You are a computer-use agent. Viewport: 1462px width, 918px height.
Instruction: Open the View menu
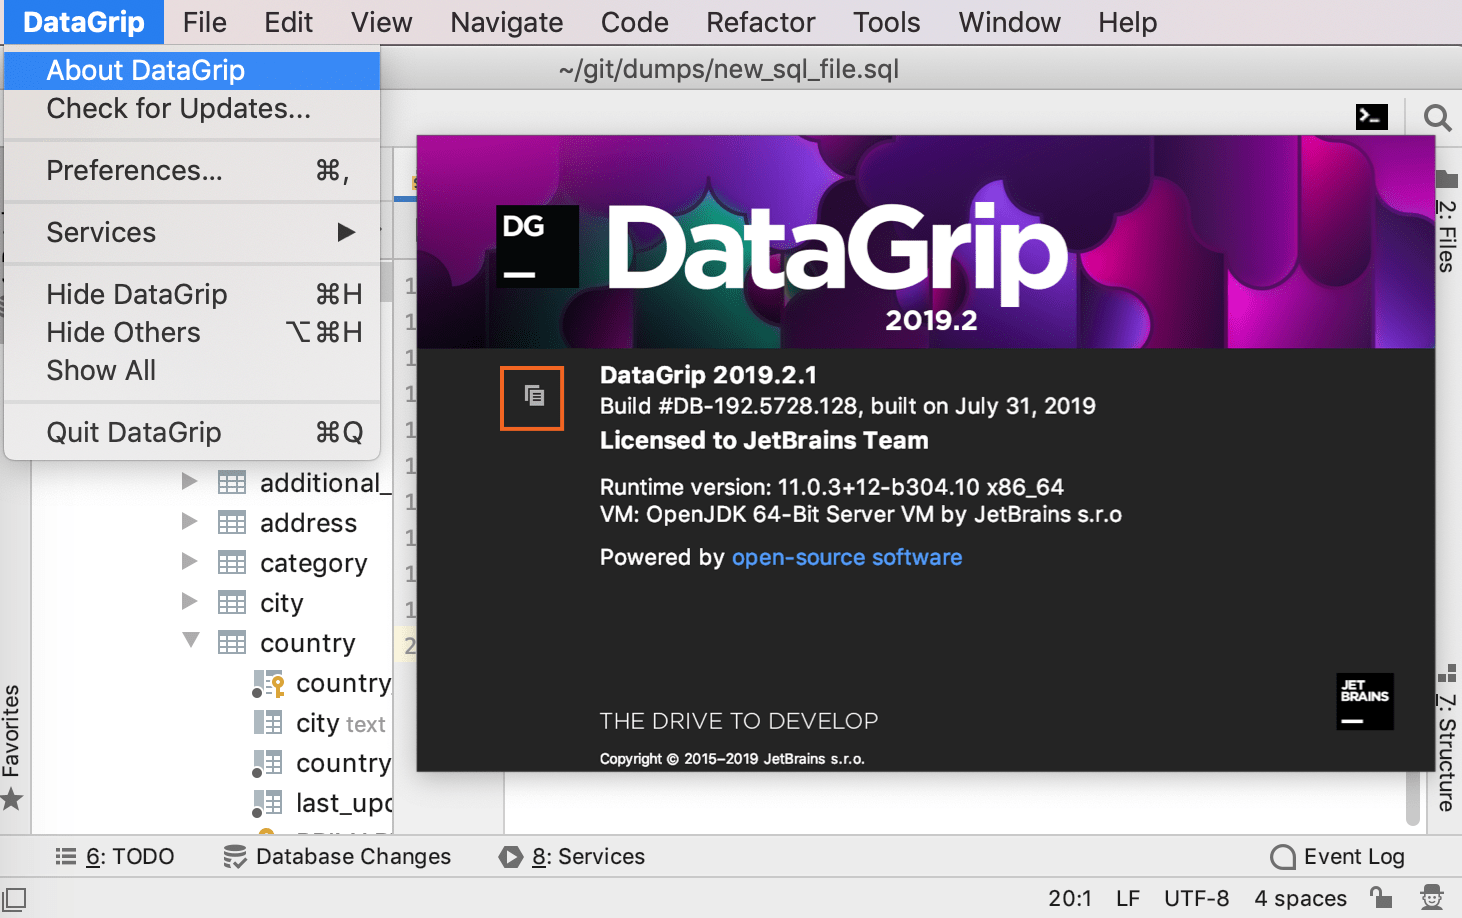click(381, 22)
